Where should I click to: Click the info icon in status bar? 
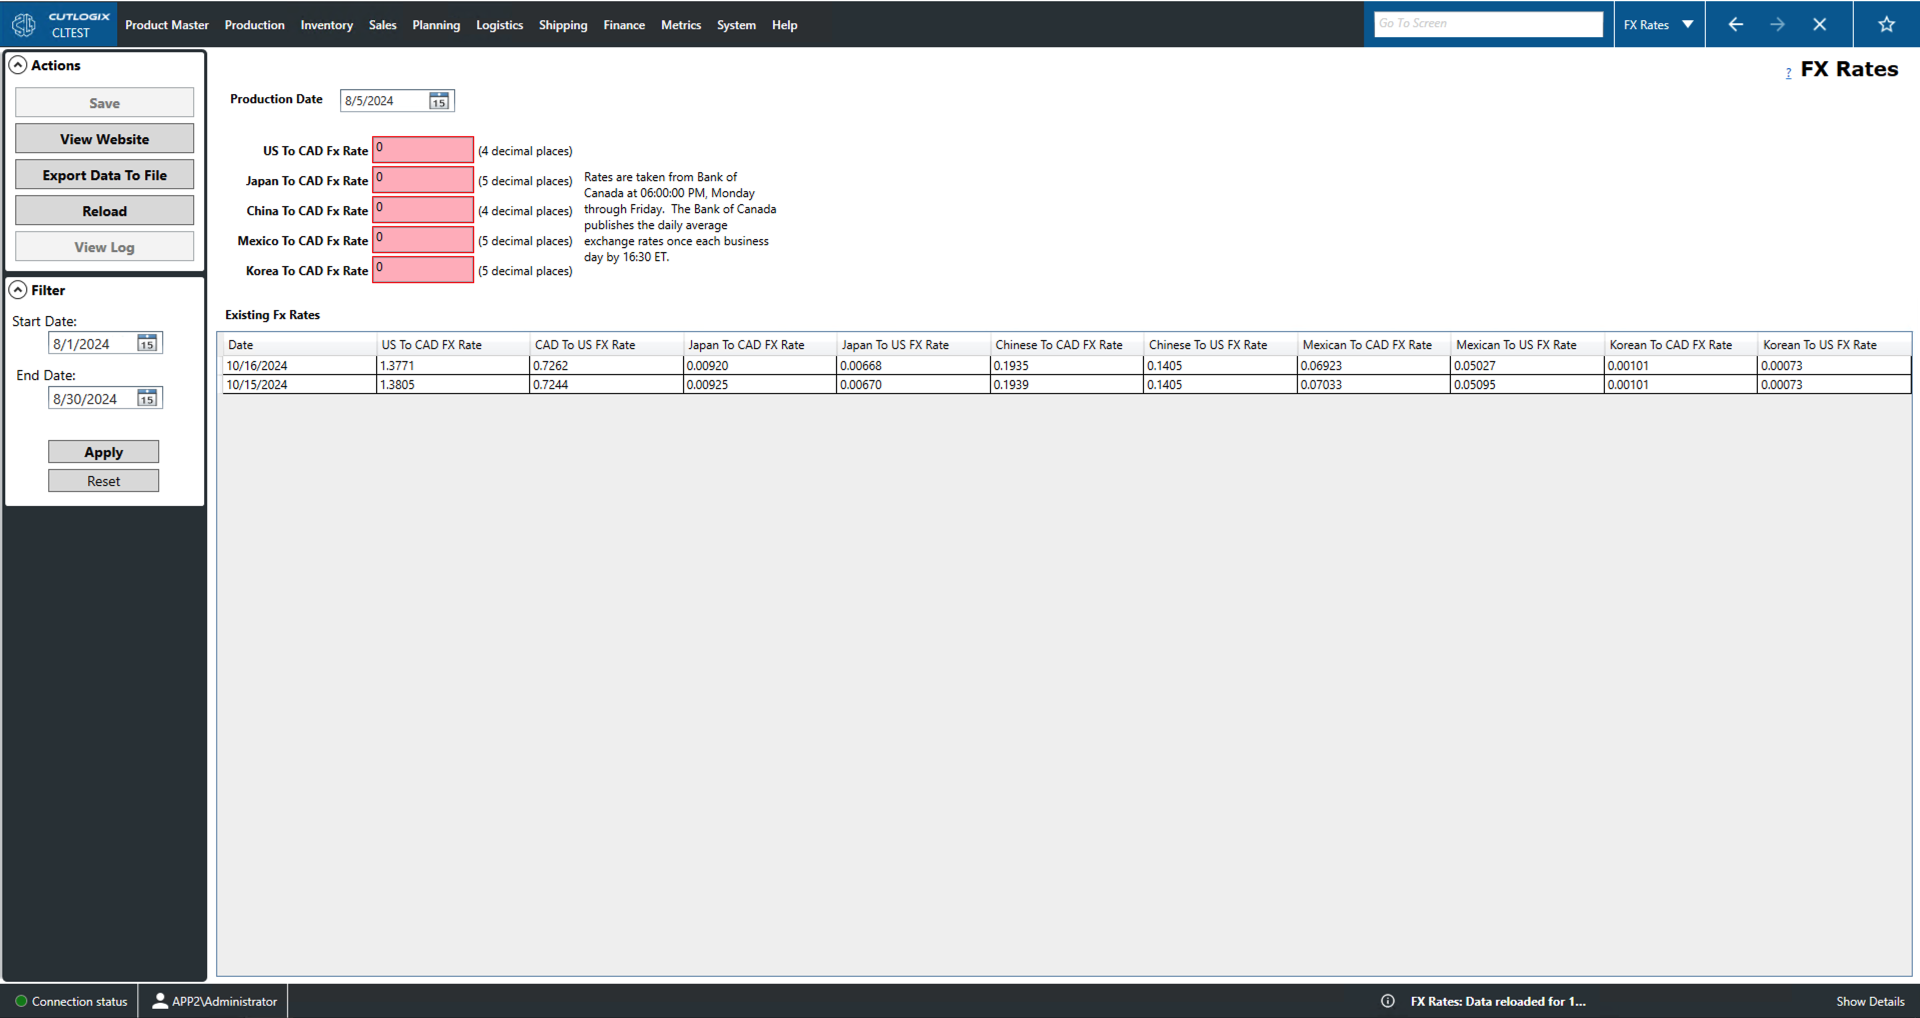[1388, 1001]
